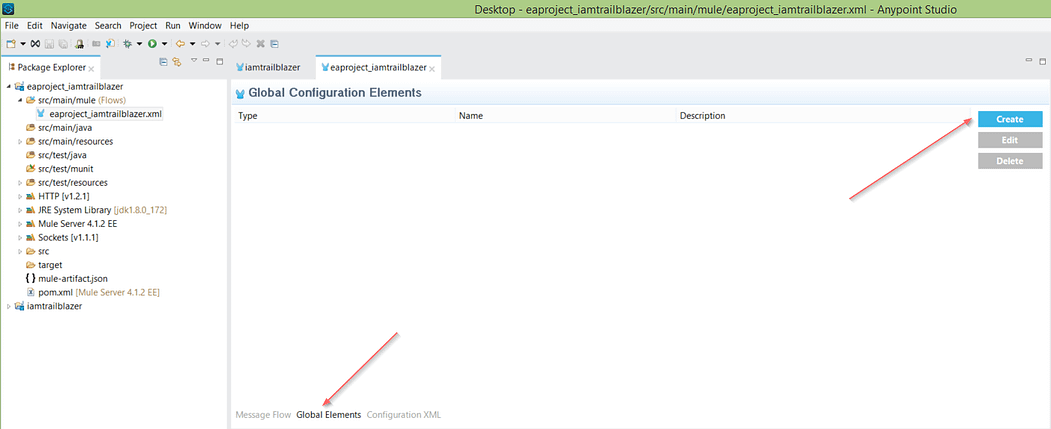
Task: Open the Forward history dropdown arrow
Action: pyautogui.click(x=218, y=44)
